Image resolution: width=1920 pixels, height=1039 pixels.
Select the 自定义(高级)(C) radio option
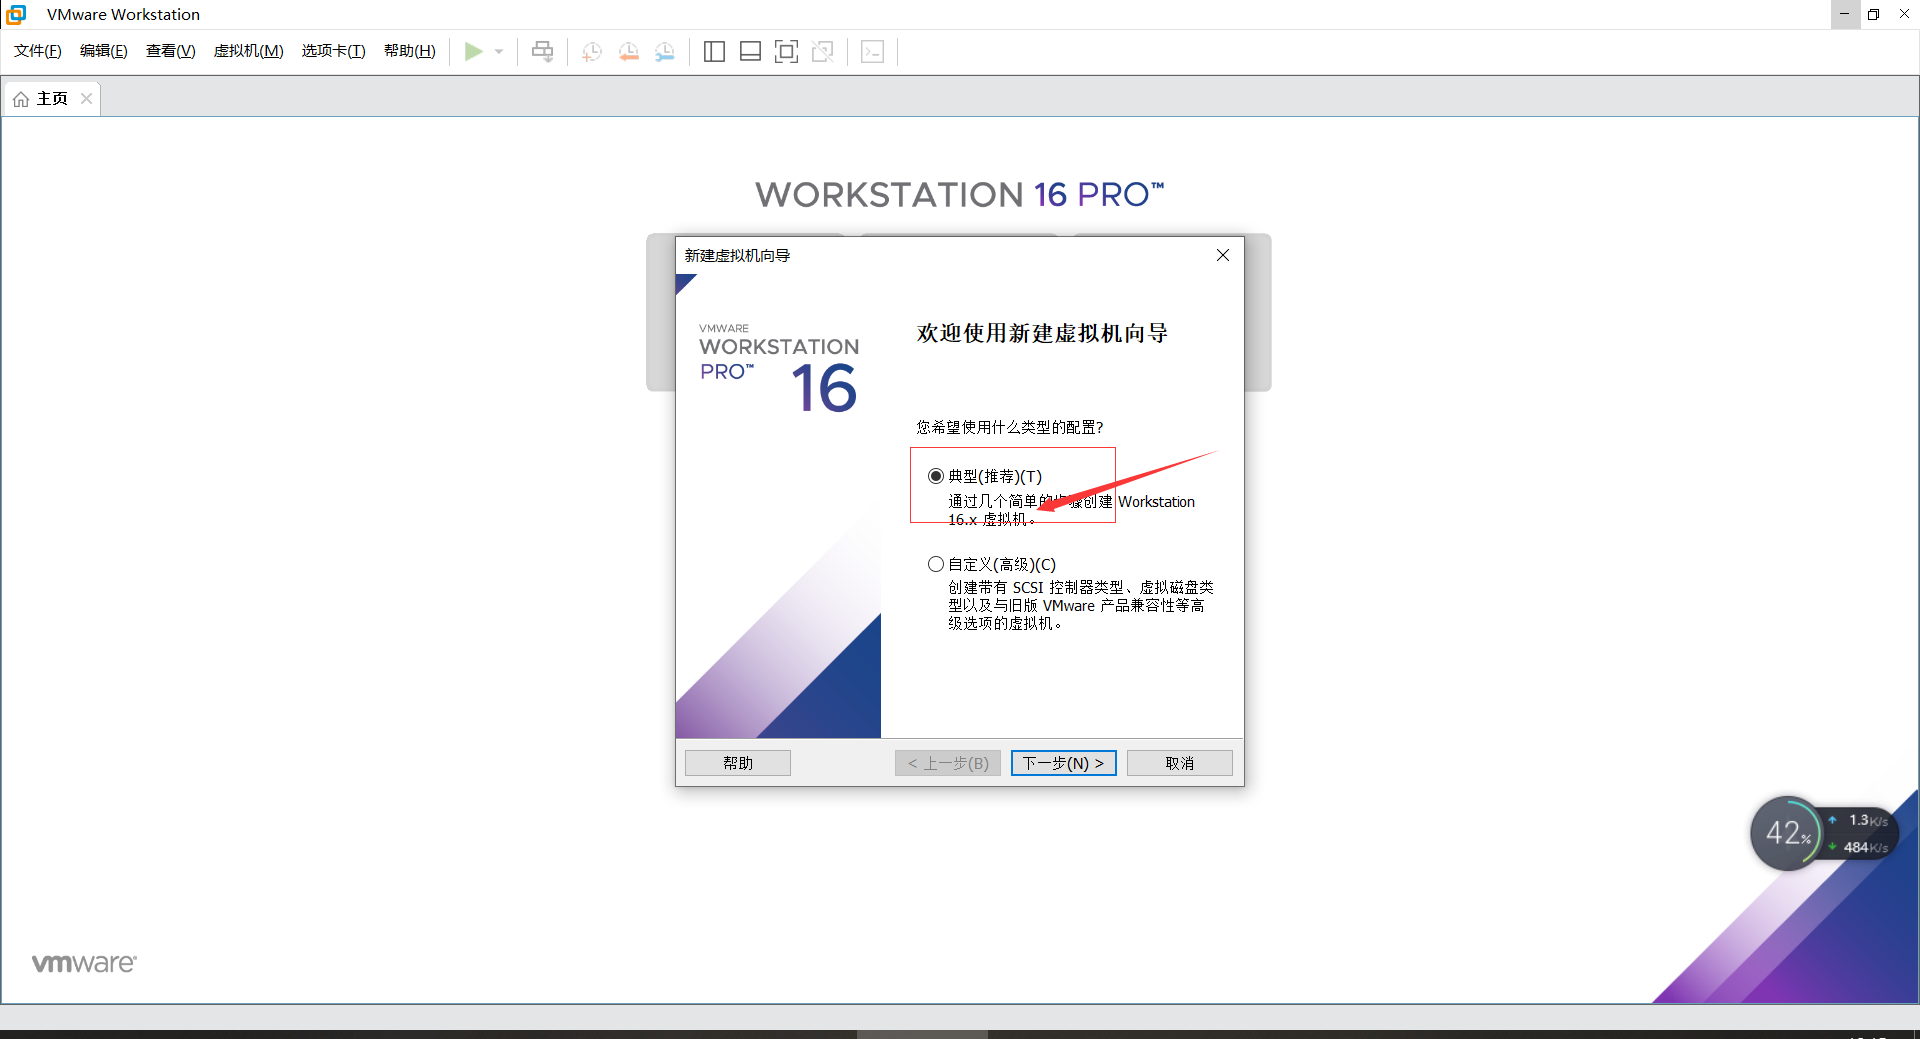pyautogui.click(x=935, y=564)
